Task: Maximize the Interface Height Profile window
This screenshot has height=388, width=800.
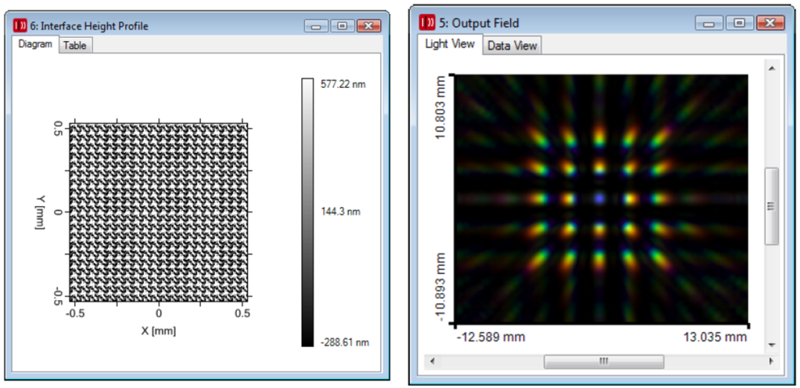Action: coord(342,26)
